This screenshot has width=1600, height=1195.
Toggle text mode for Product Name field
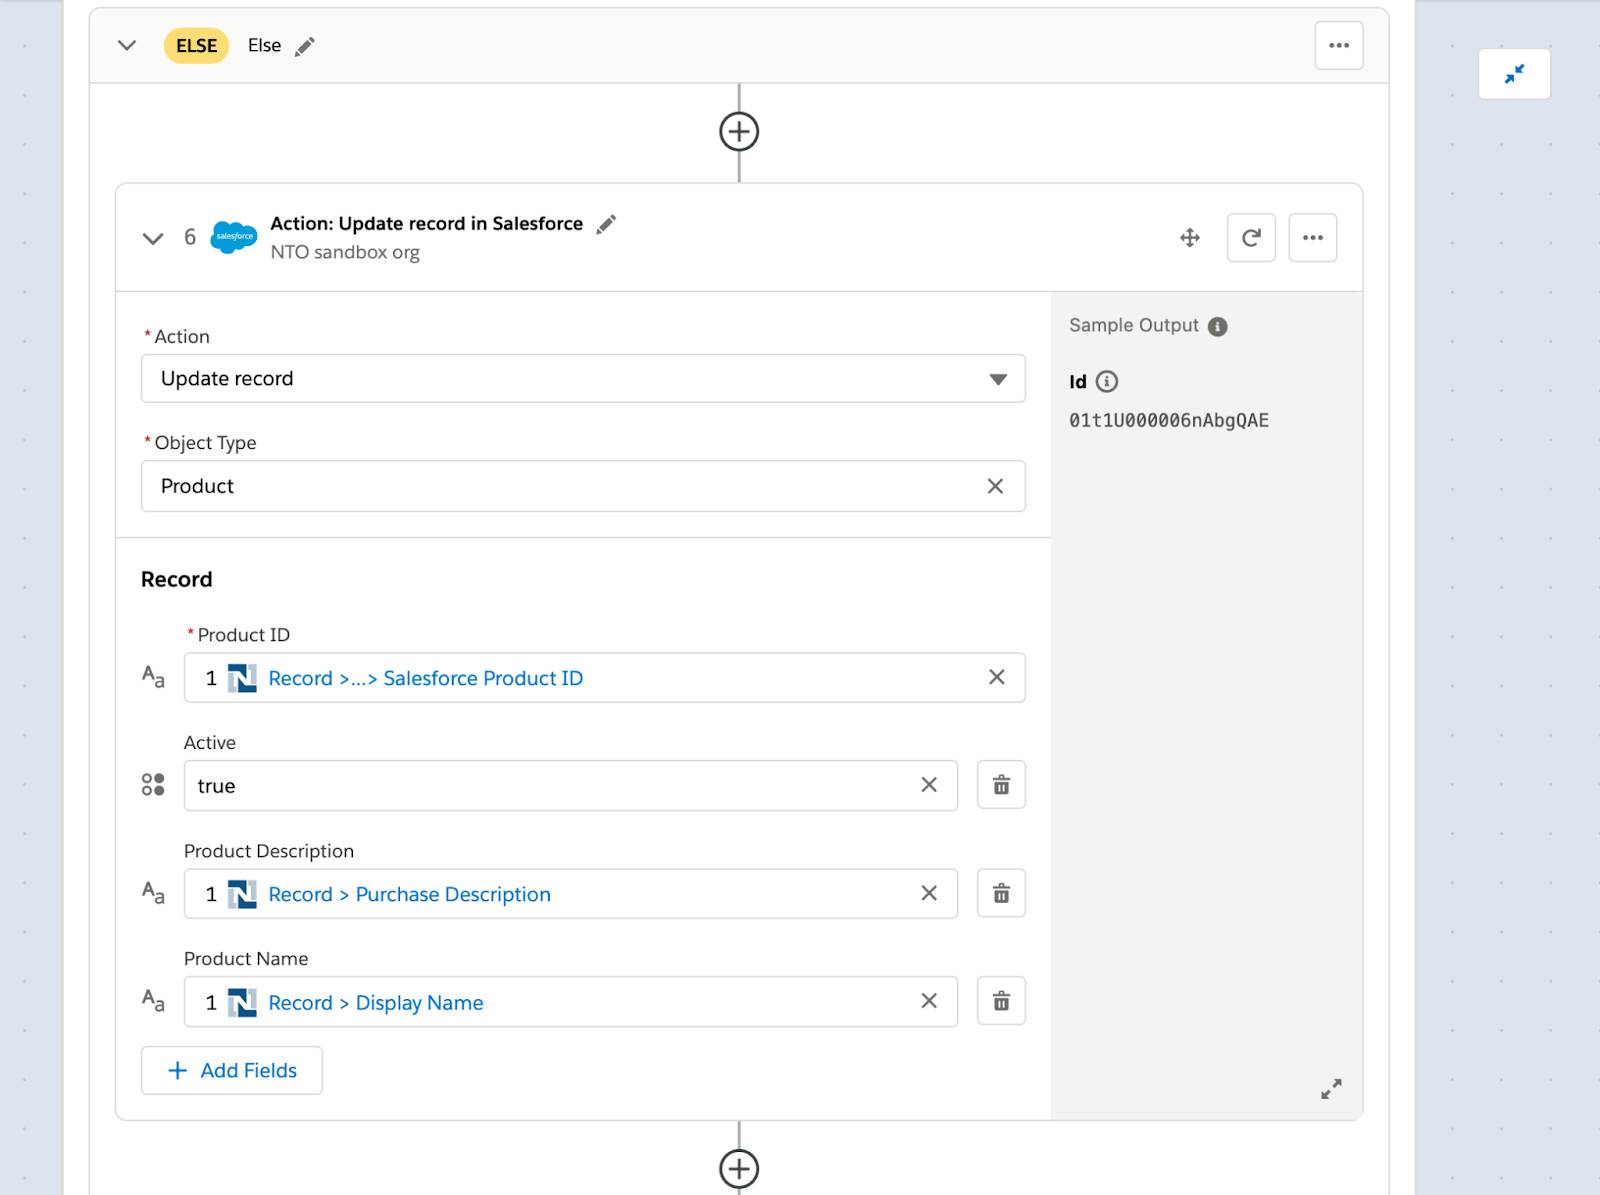(x=153, y=1001)
